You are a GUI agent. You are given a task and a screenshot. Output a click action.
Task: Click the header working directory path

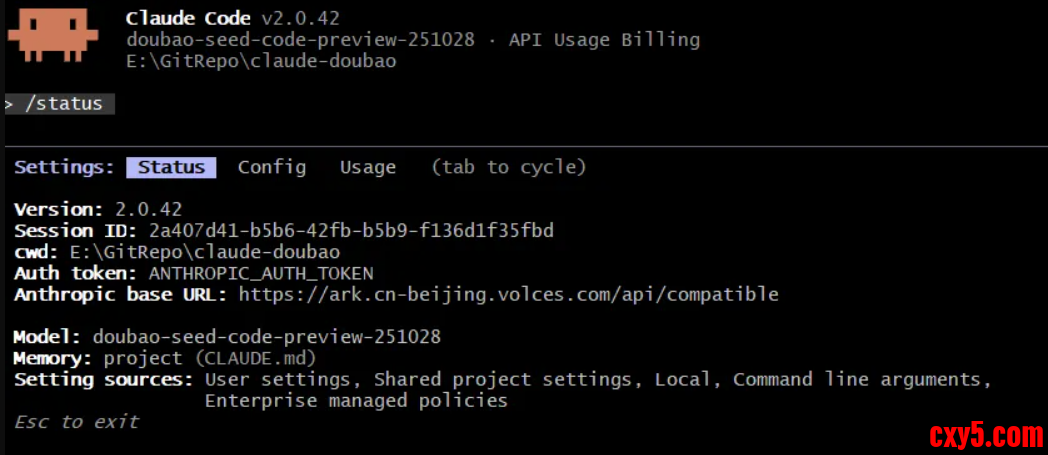tap(261, 61)
